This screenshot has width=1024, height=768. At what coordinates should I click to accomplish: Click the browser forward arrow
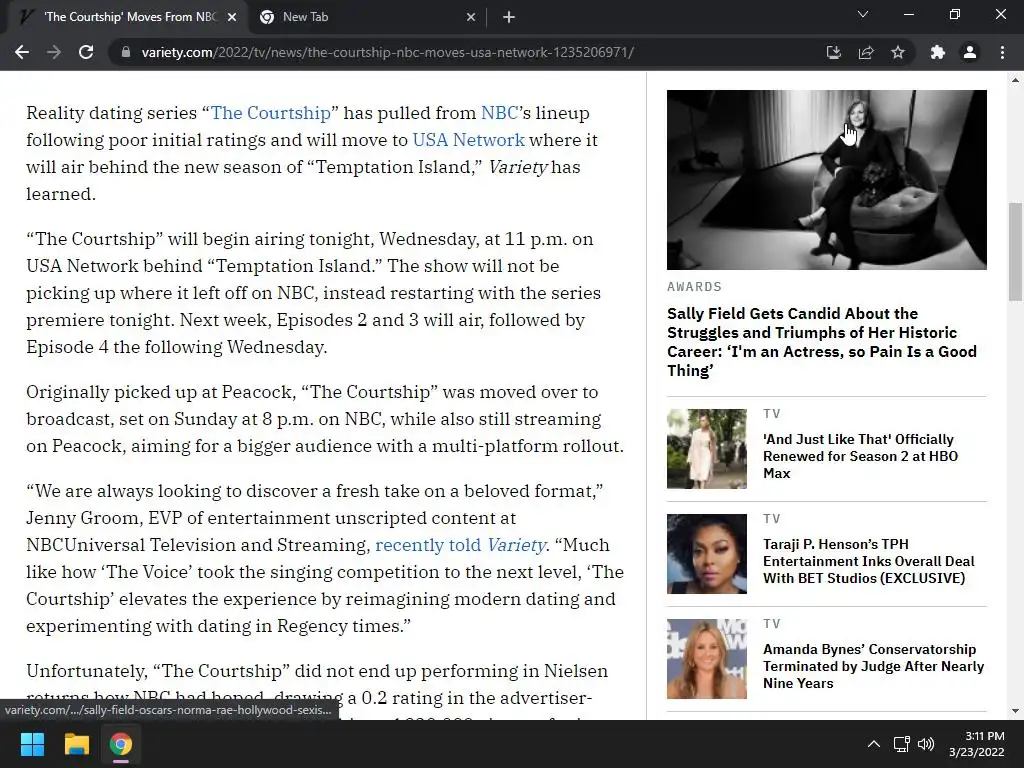(x=54, y=52)
